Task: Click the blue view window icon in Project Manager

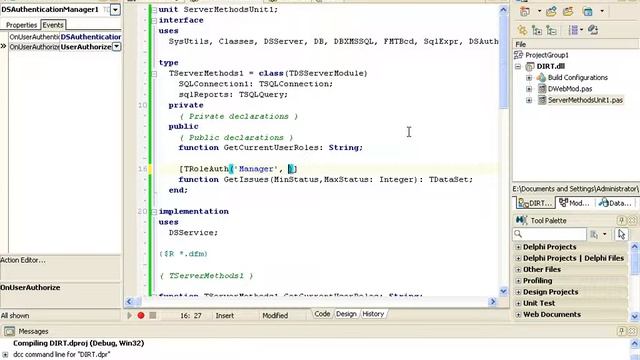Action: pos(588,11)
